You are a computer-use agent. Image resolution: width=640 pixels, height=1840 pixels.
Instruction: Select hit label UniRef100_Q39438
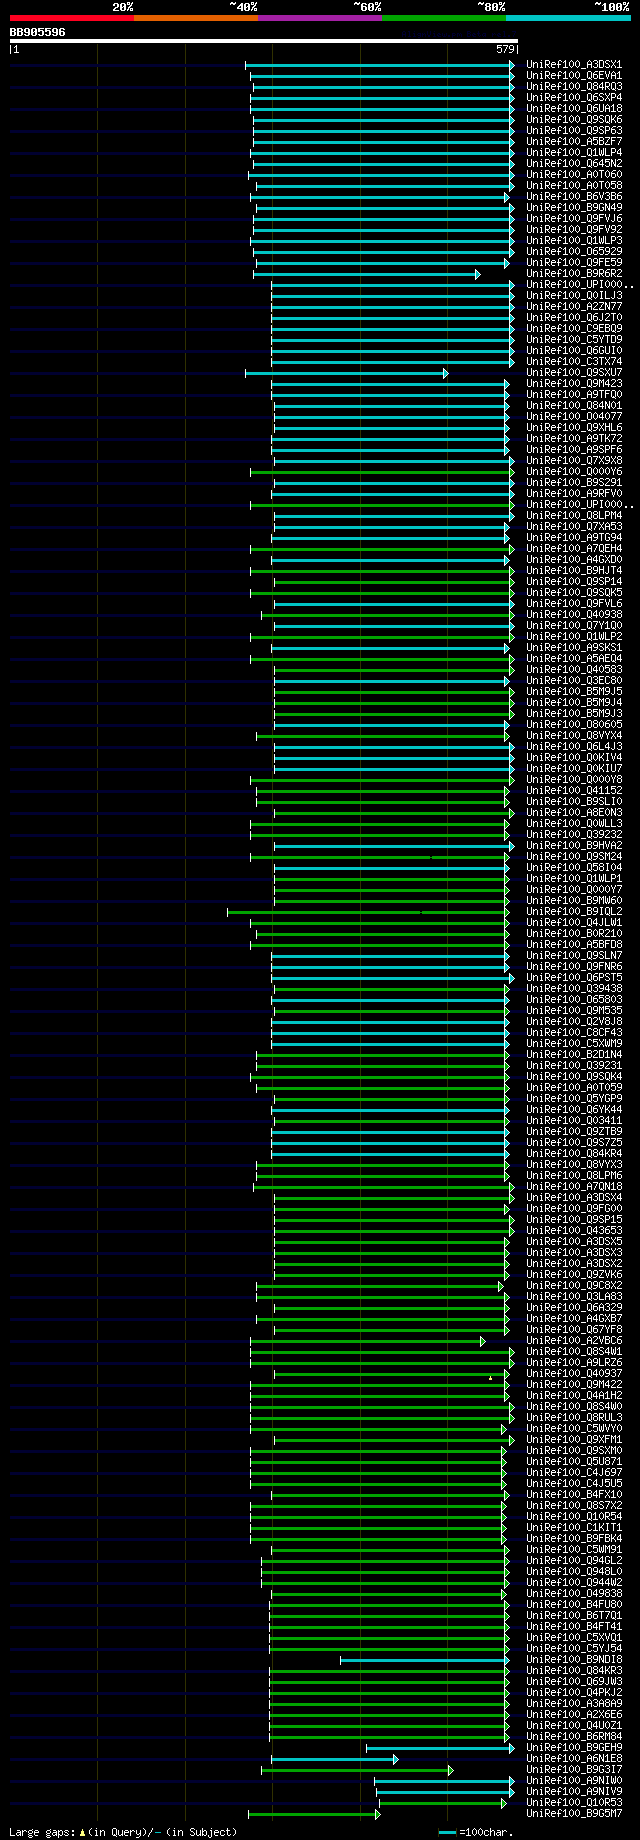coord(574,988)
